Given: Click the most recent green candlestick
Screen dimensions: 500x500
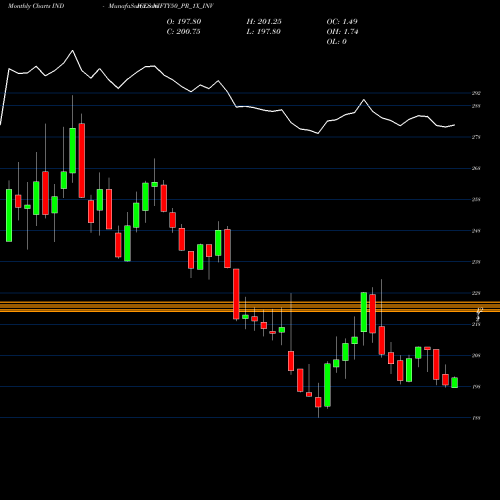Looking at the screenshot, I should click(454, 382).
